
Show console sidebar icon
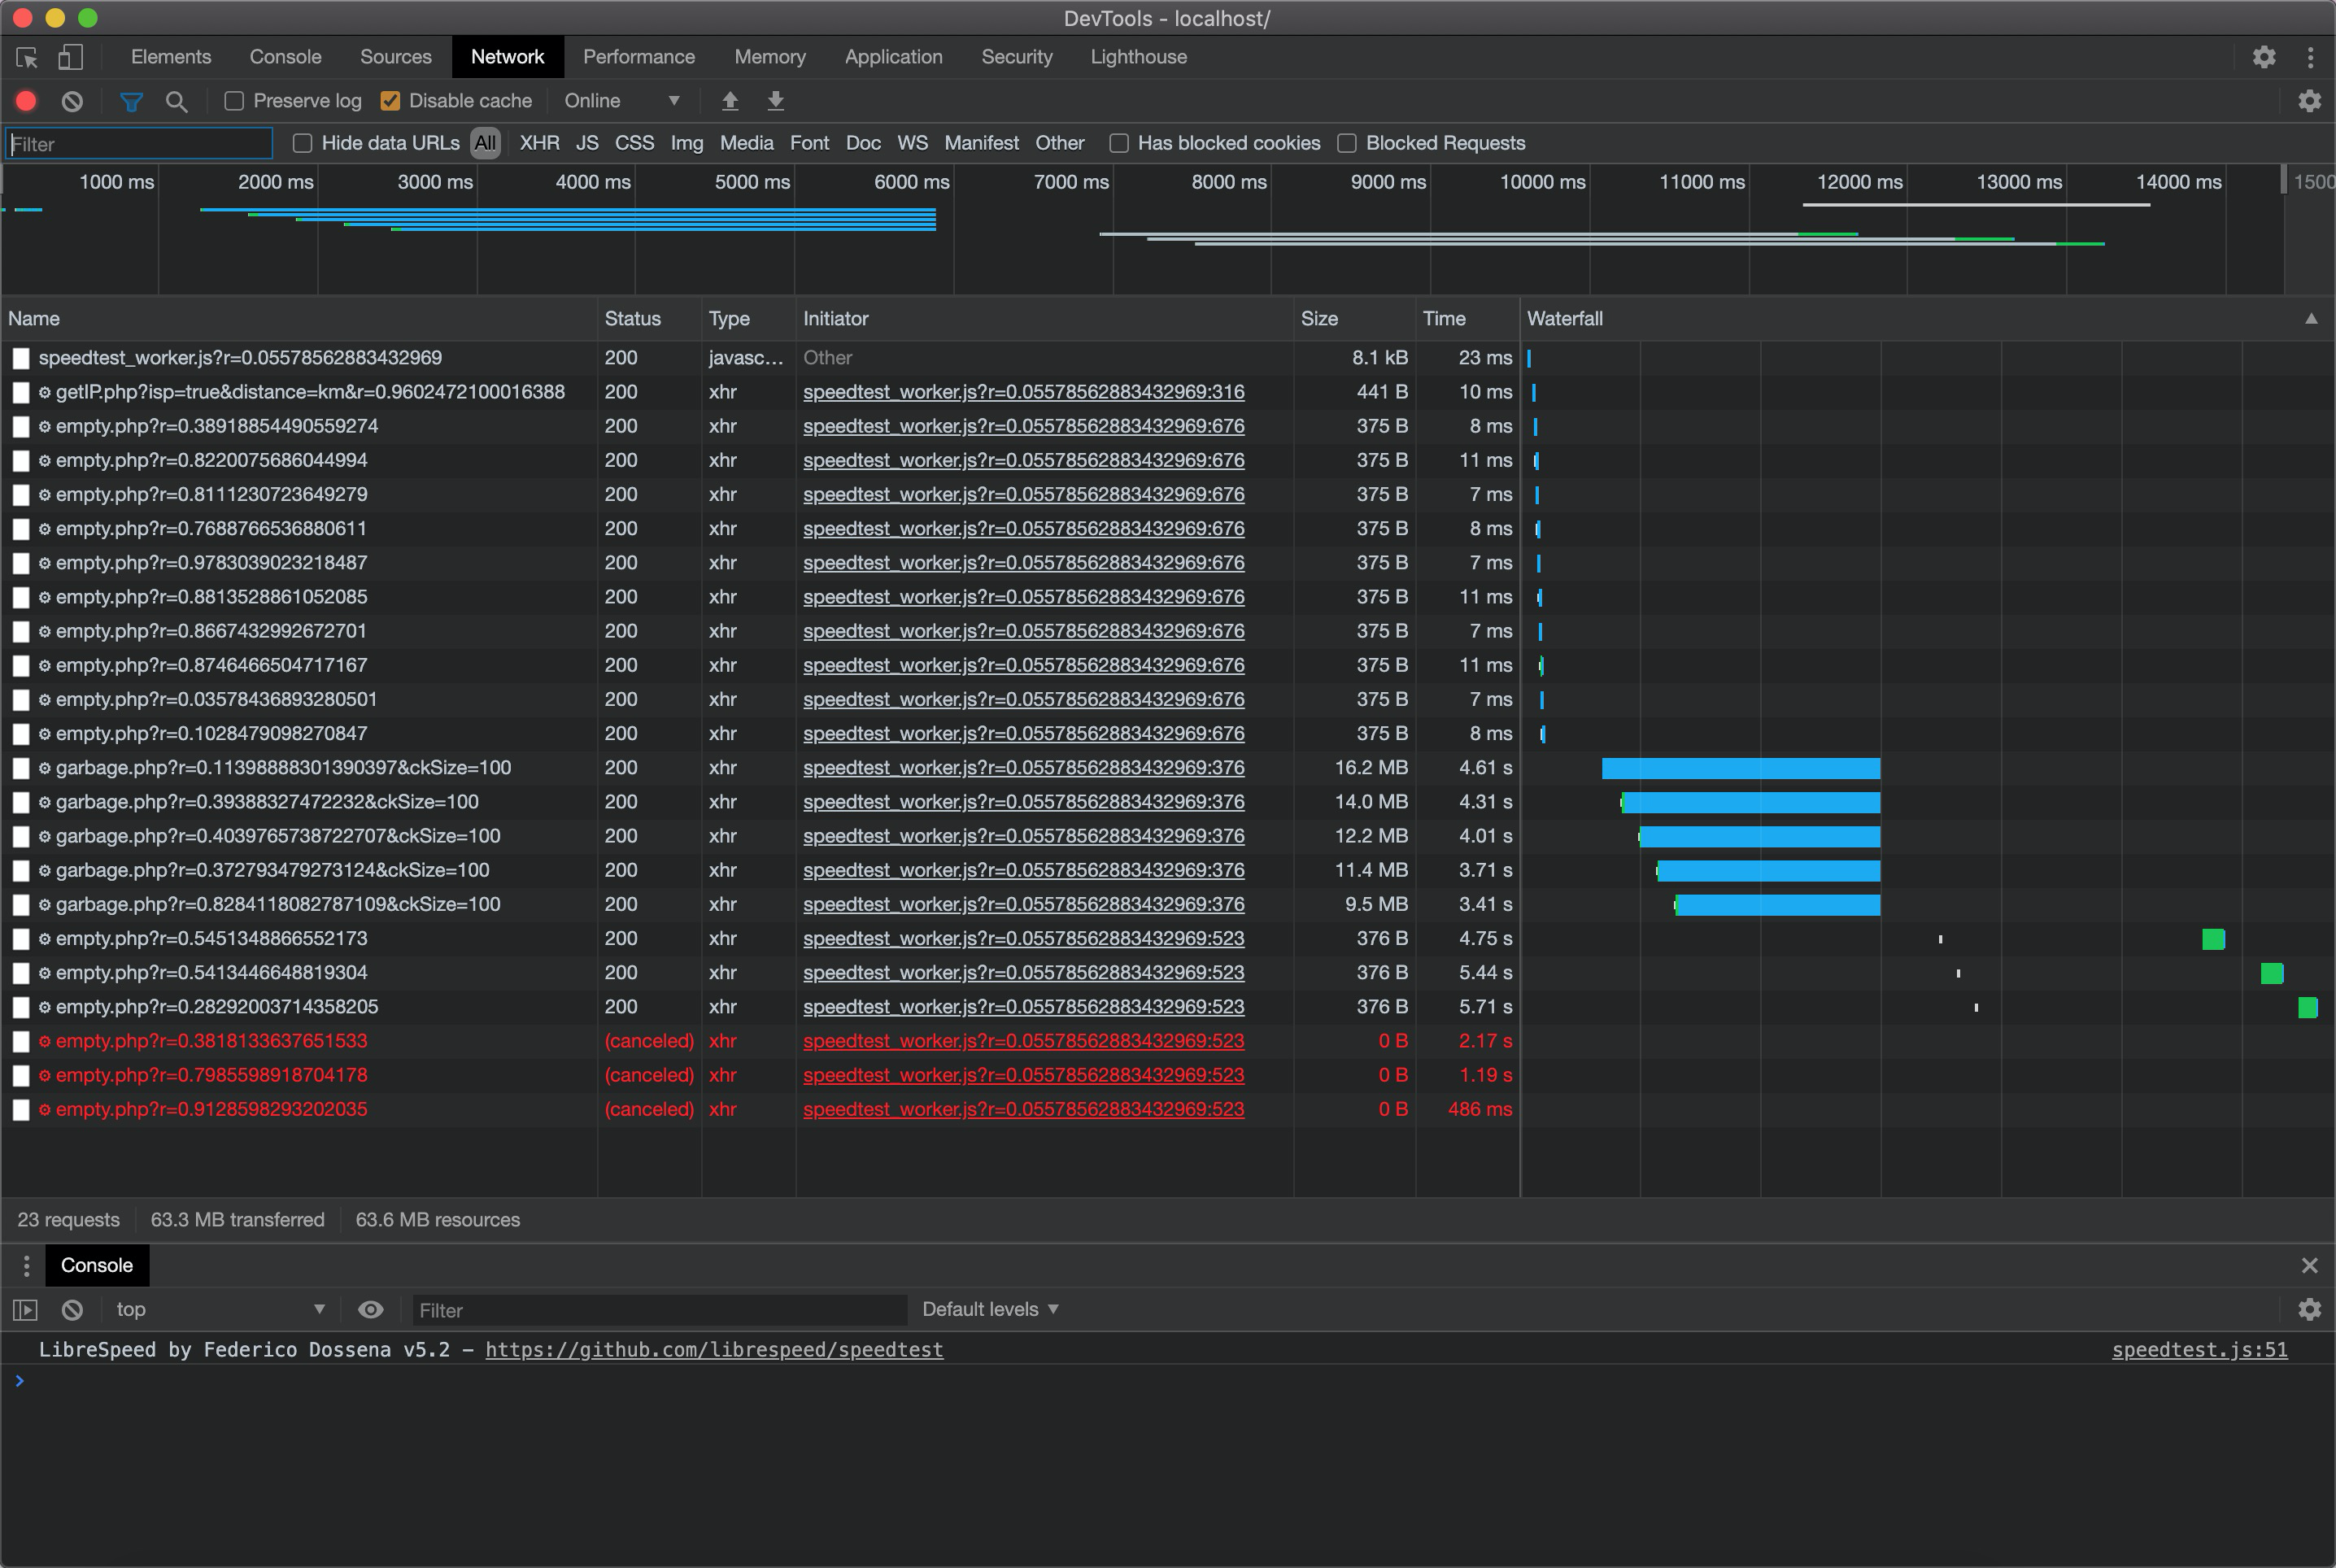tap(25, 1309)
